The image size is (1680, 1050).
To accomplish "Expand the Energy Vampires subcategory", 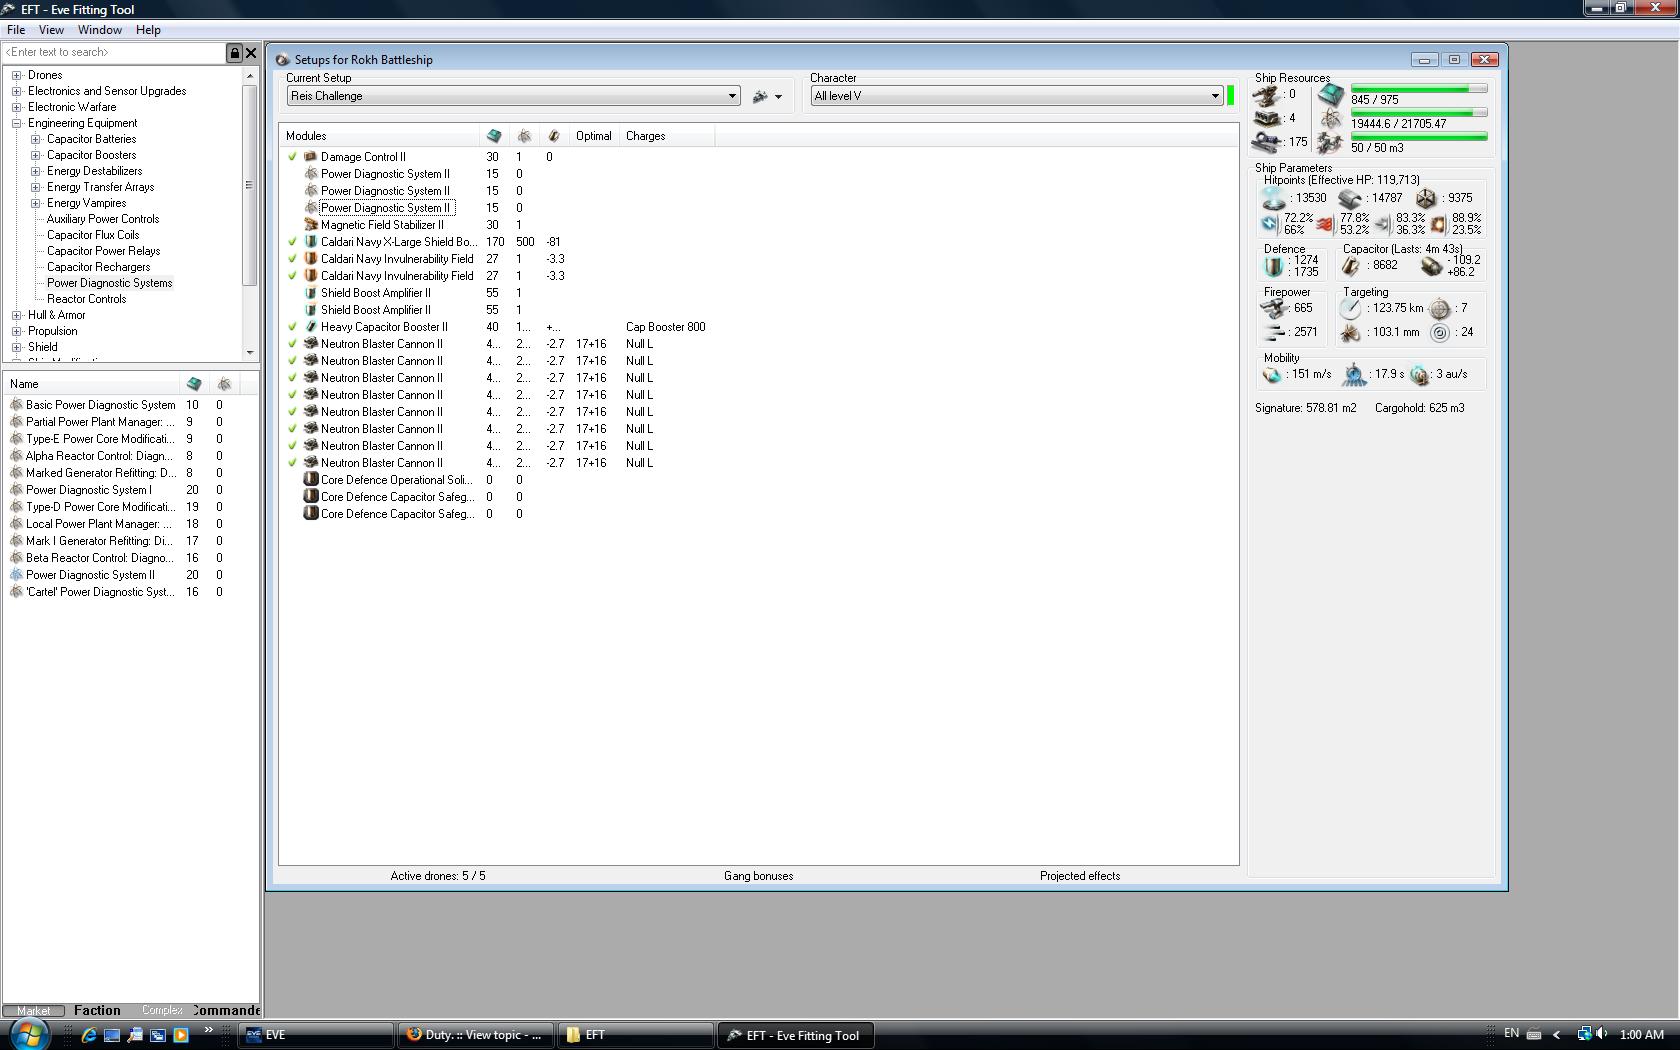I will 36,203.
